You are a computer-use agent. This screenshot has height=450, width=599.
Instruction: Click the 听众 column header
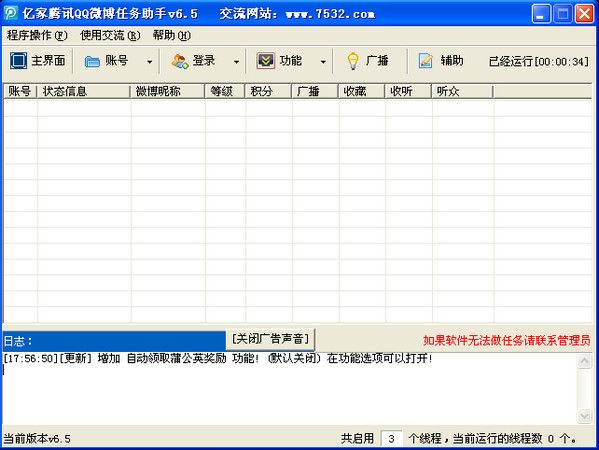click(x=462, y=91)
